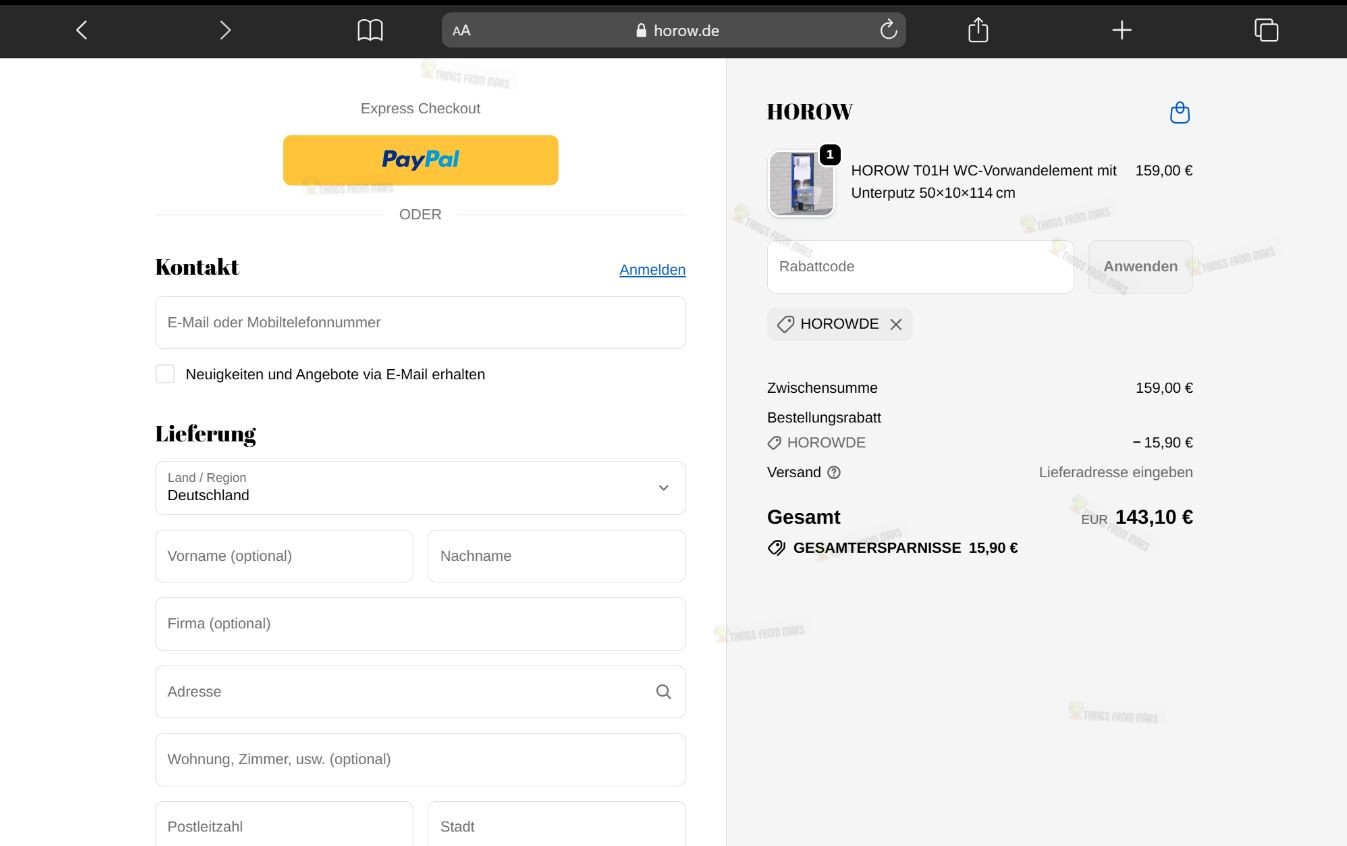Open the HOROW T01H product thumbnail
Screen dimensions: 1347x846
pos(801,183)
